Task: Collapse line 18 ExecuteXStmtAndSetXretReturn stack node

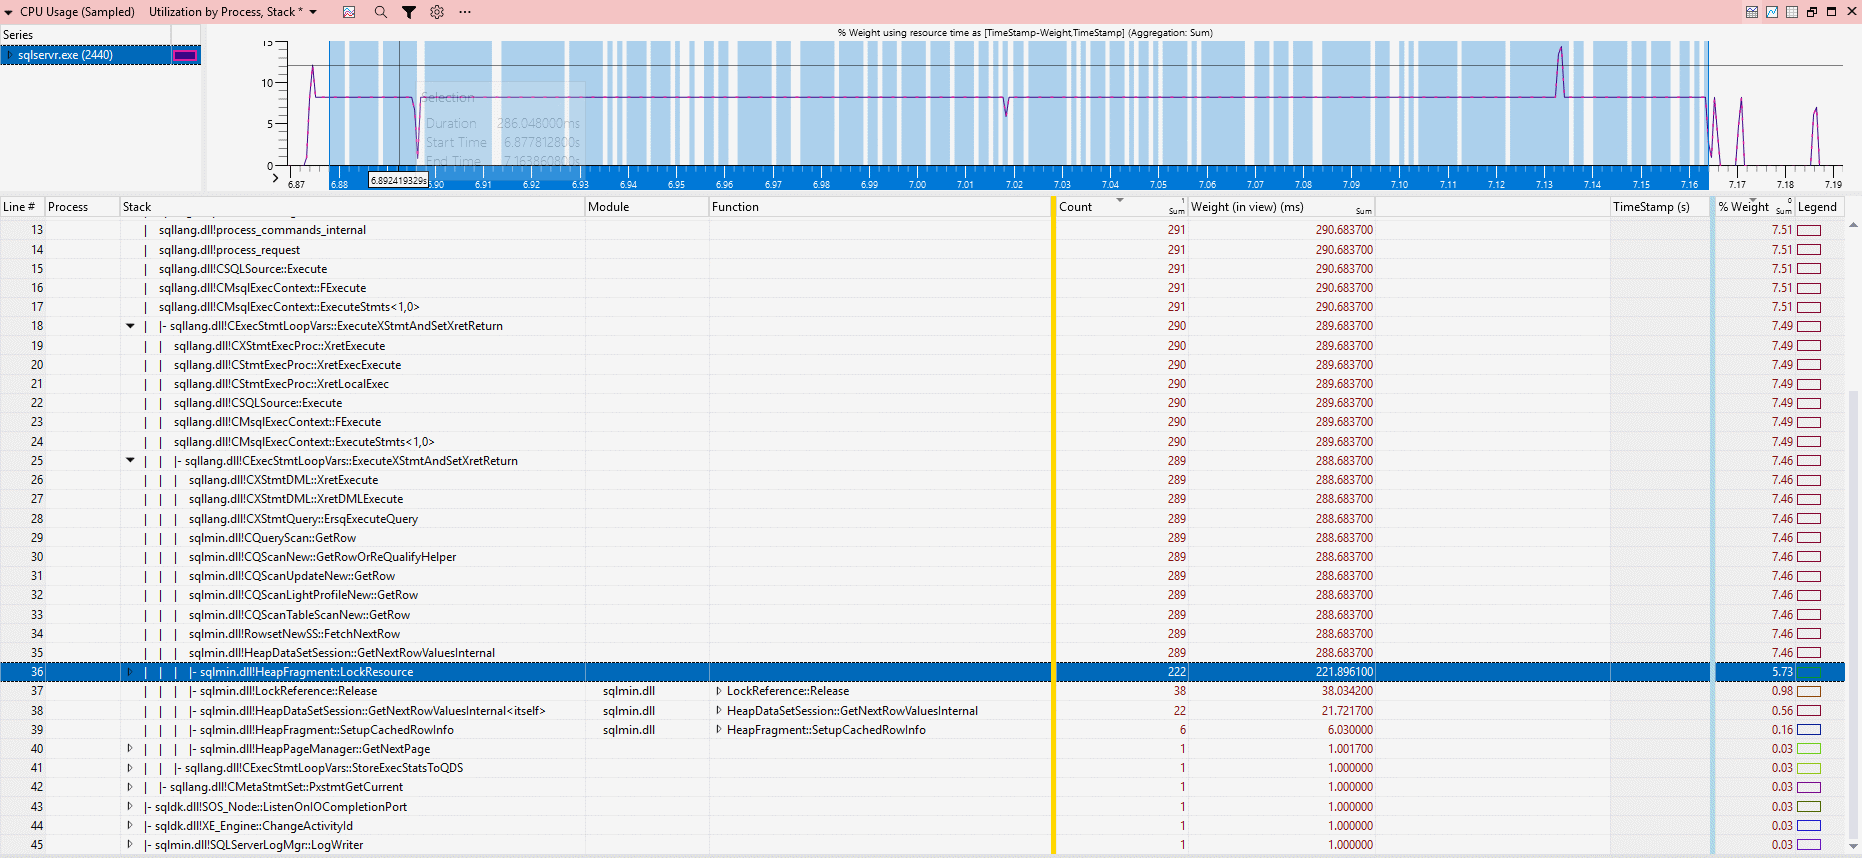Action: pos(130,326)
